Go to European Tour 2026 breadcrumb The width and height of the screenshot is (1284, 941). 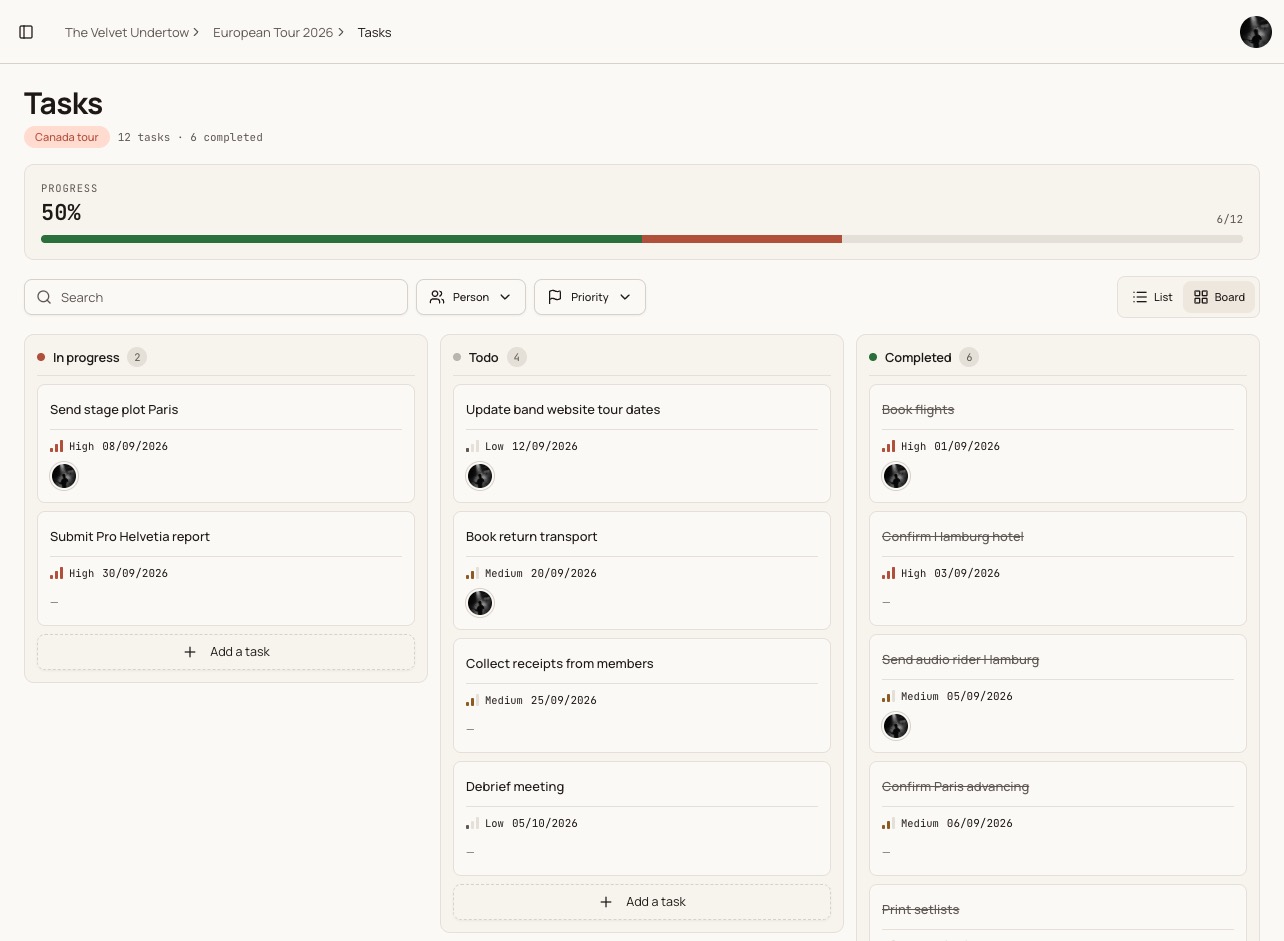click(273, 32)
